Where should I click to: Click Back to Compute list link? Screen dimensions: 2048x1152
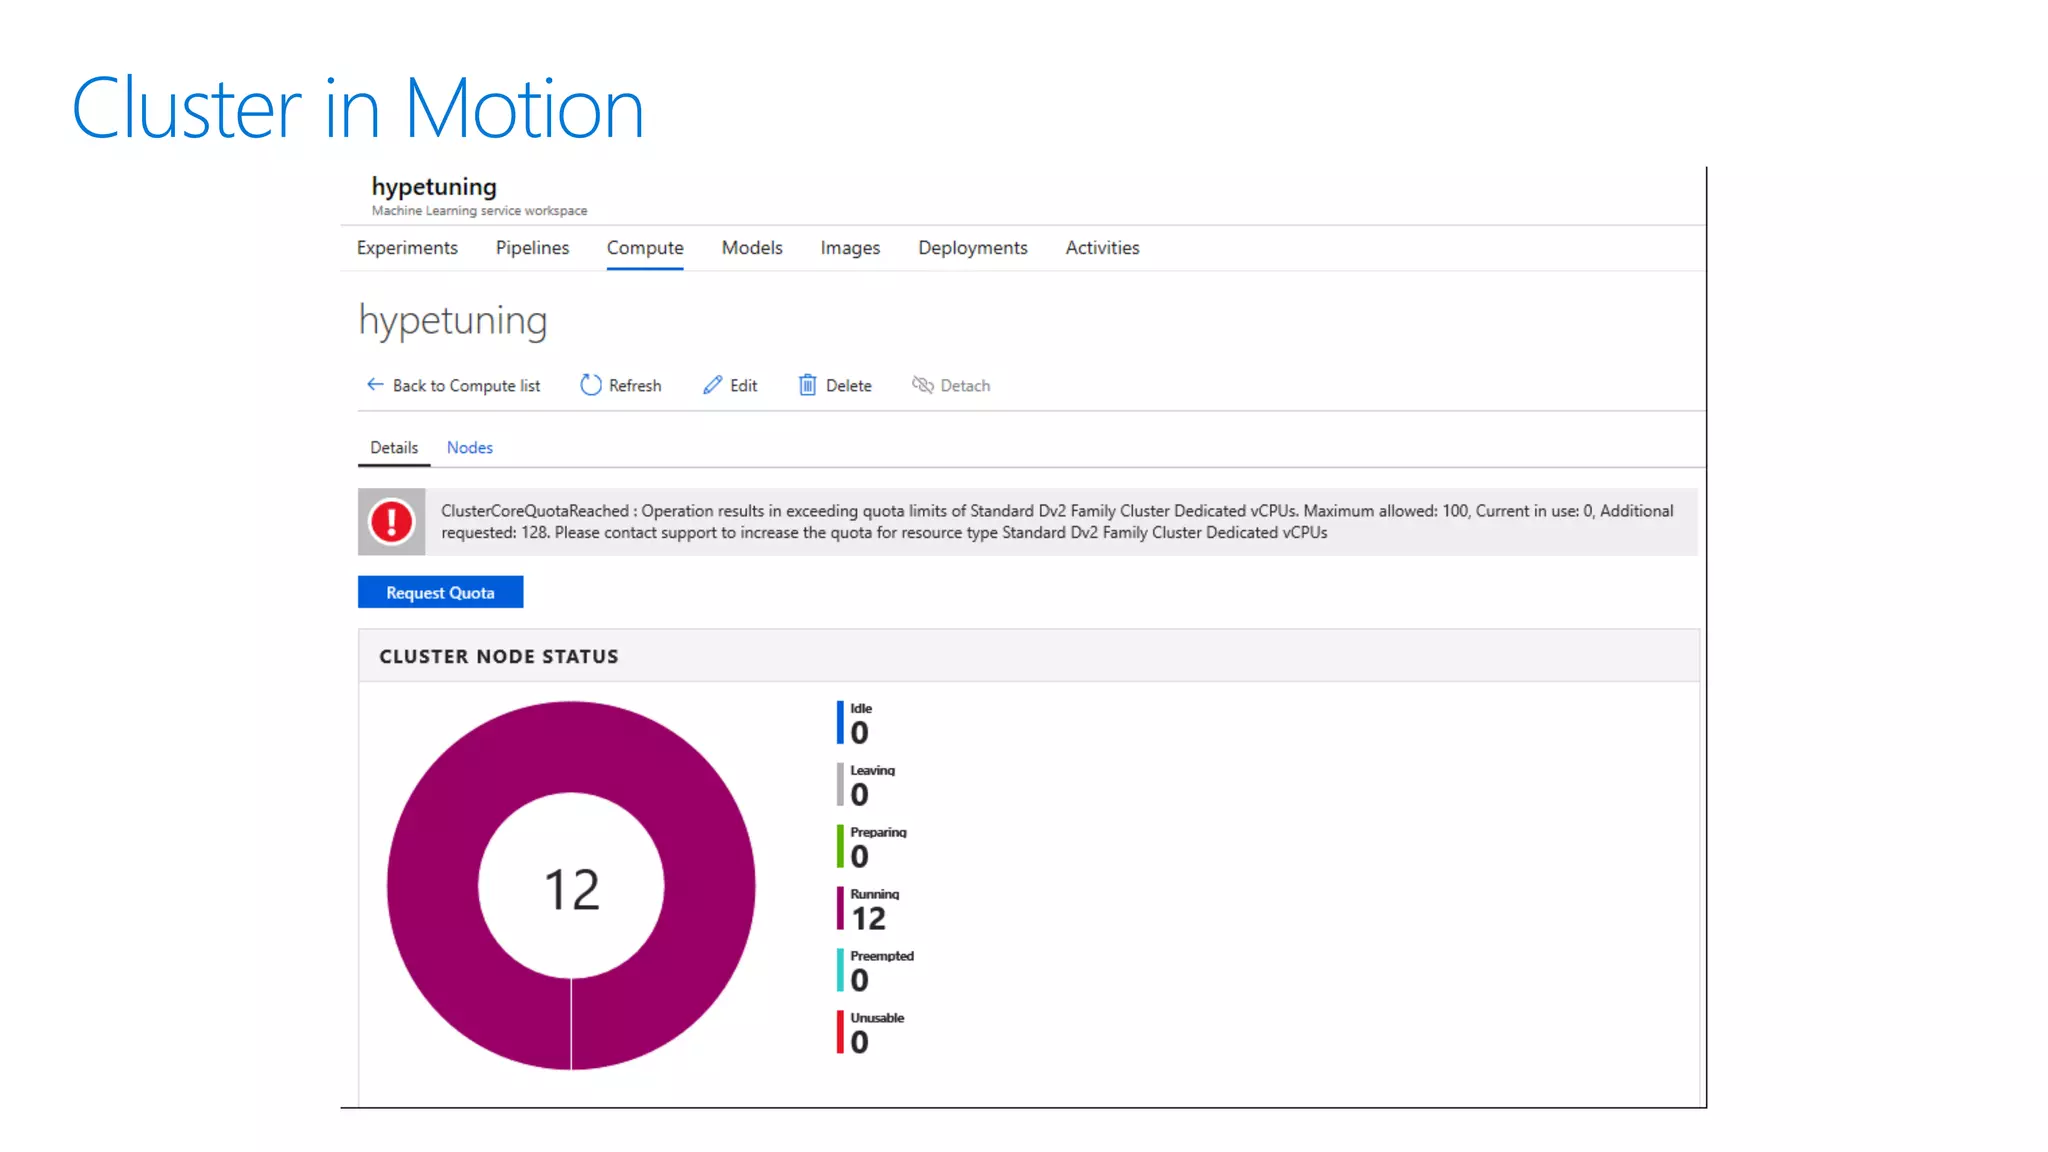466,386
